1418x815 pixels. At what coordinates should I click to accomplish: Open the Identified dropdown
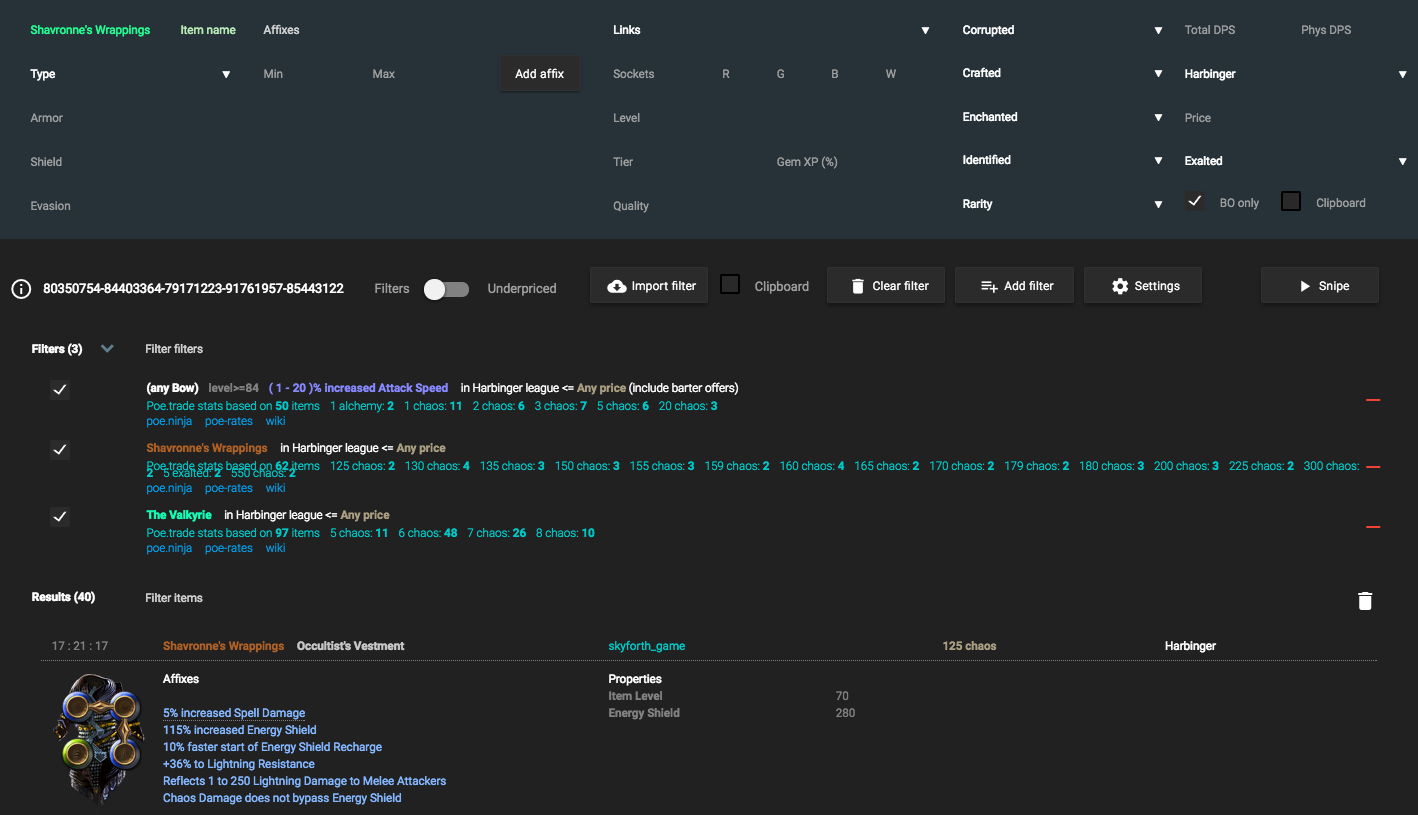pos(1062,160)
